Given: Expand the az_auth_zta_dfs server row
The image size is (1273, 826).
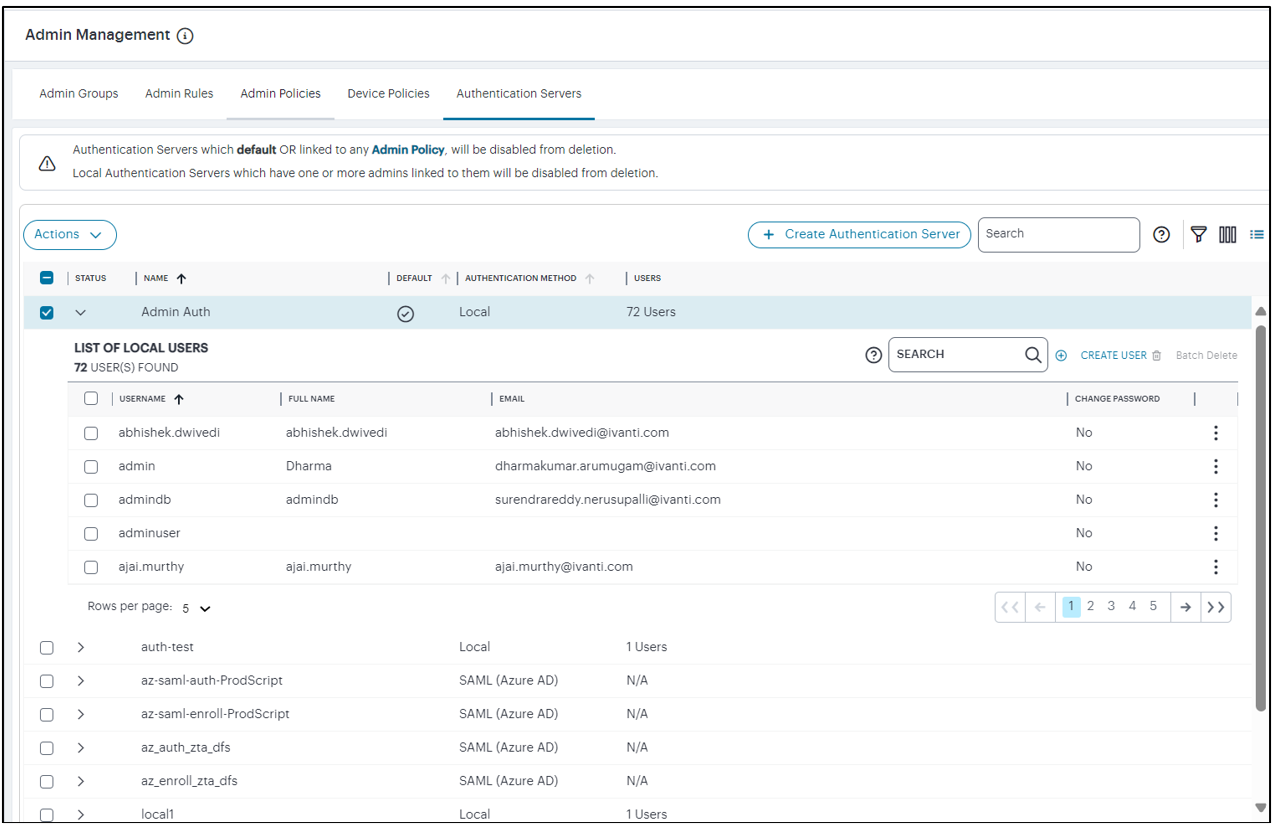Looking at the screenshot, I should (x=81, y=748).
